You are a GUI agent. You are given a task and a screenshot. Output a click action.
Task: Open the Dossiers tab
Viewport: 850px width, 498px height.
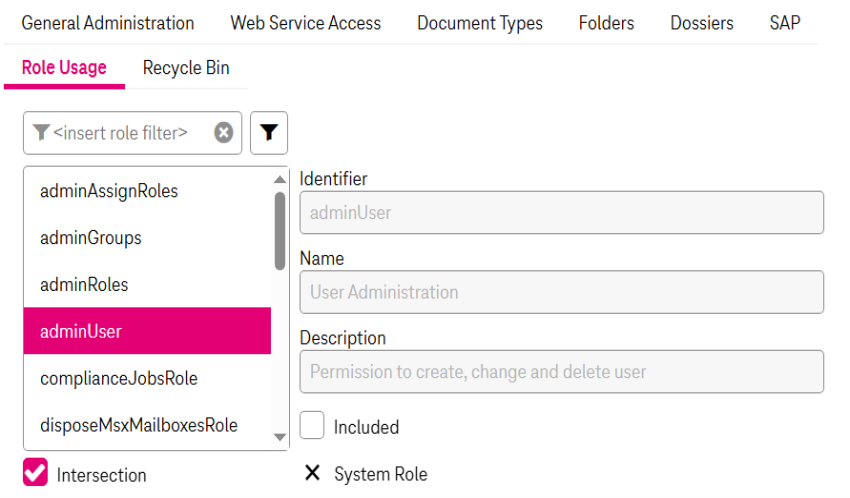(x=701, y=22)
